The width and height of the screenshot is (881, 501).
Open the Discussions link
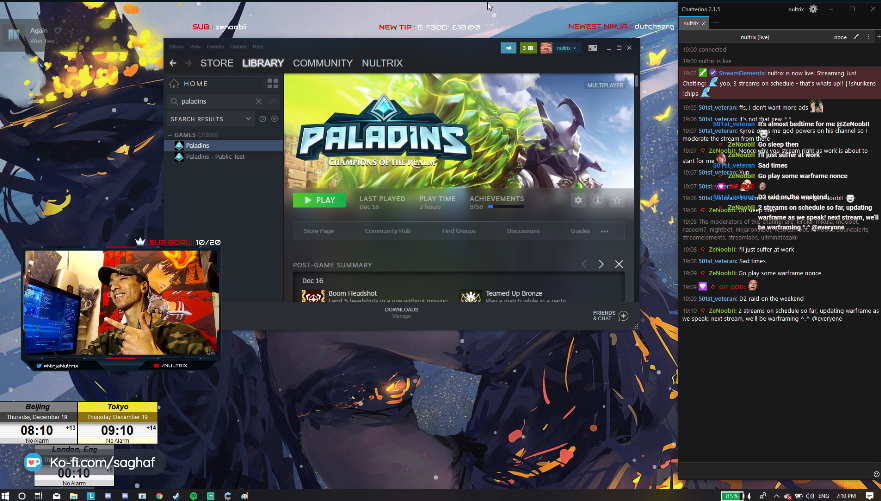point(523,231)
